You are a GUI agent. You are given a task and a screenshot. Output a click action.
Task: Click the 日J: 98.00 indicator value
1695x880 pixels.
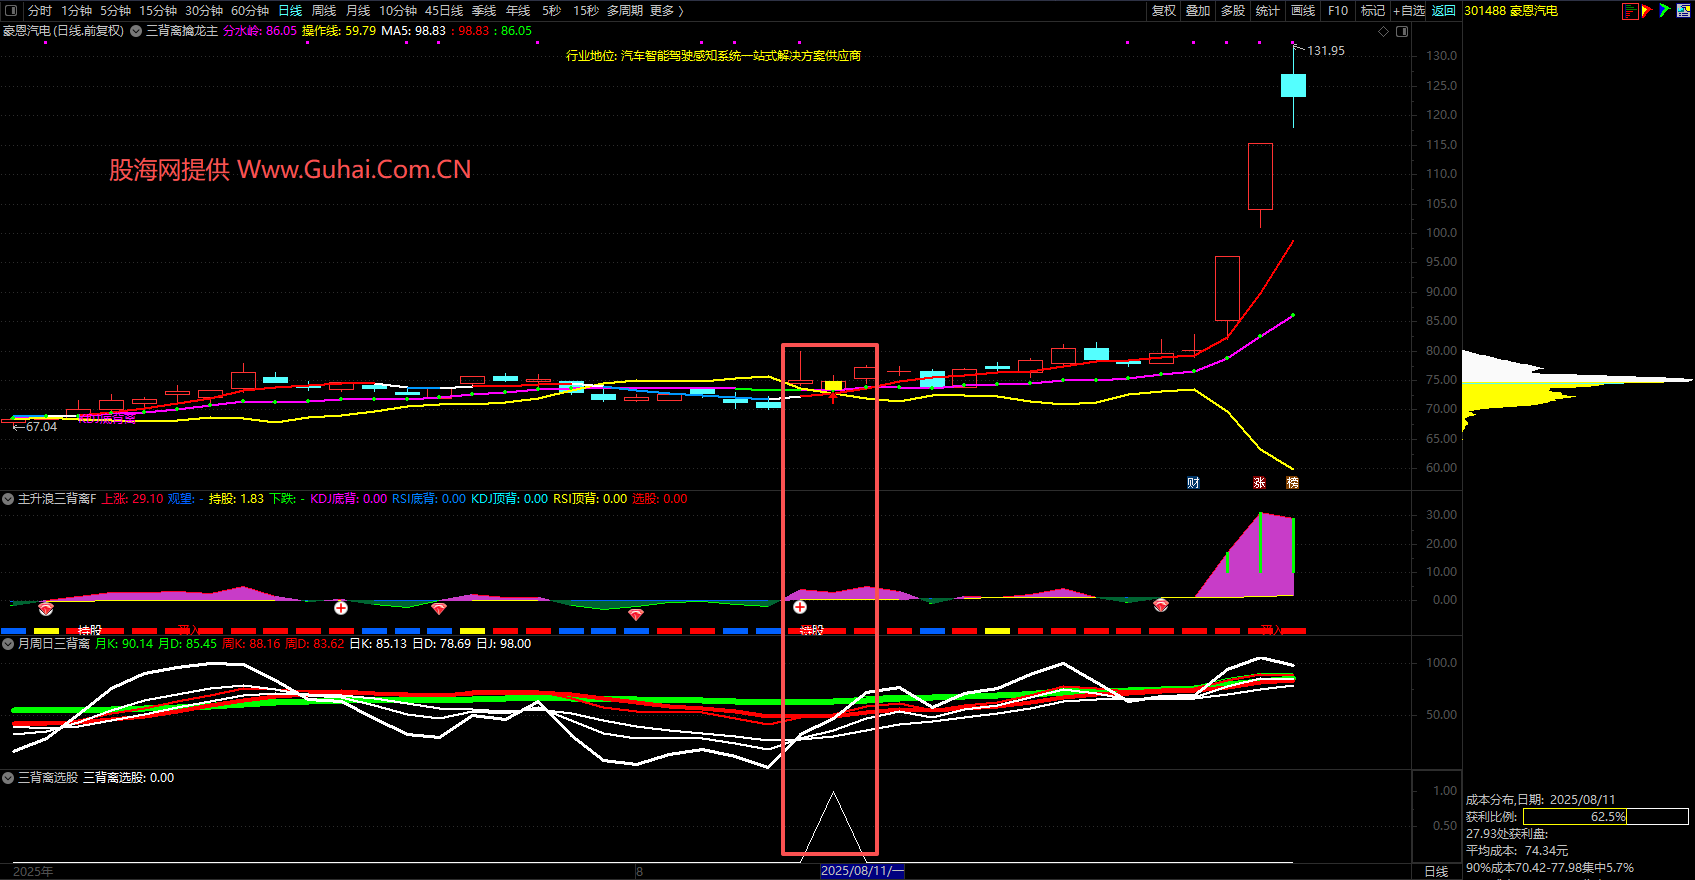pyautogui.click(x=504, y=644)
